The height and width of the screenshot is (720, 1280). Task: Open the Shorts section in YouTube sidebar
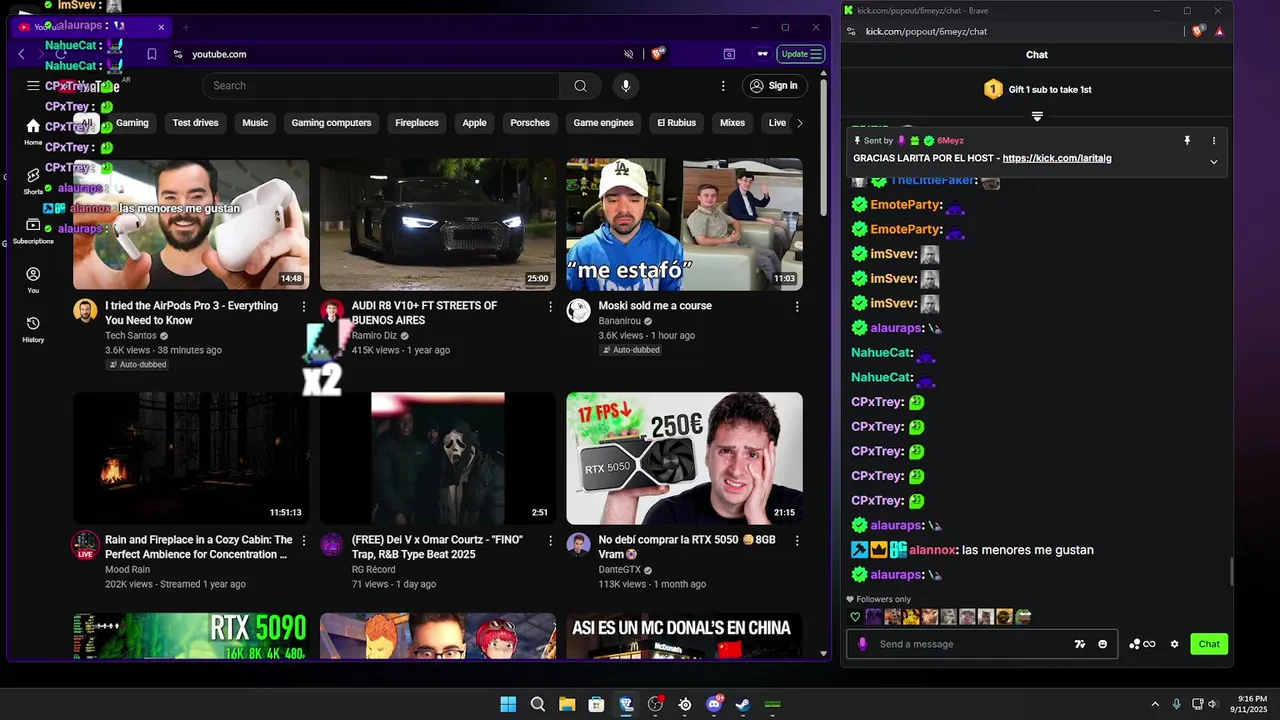tap(33, 181)
